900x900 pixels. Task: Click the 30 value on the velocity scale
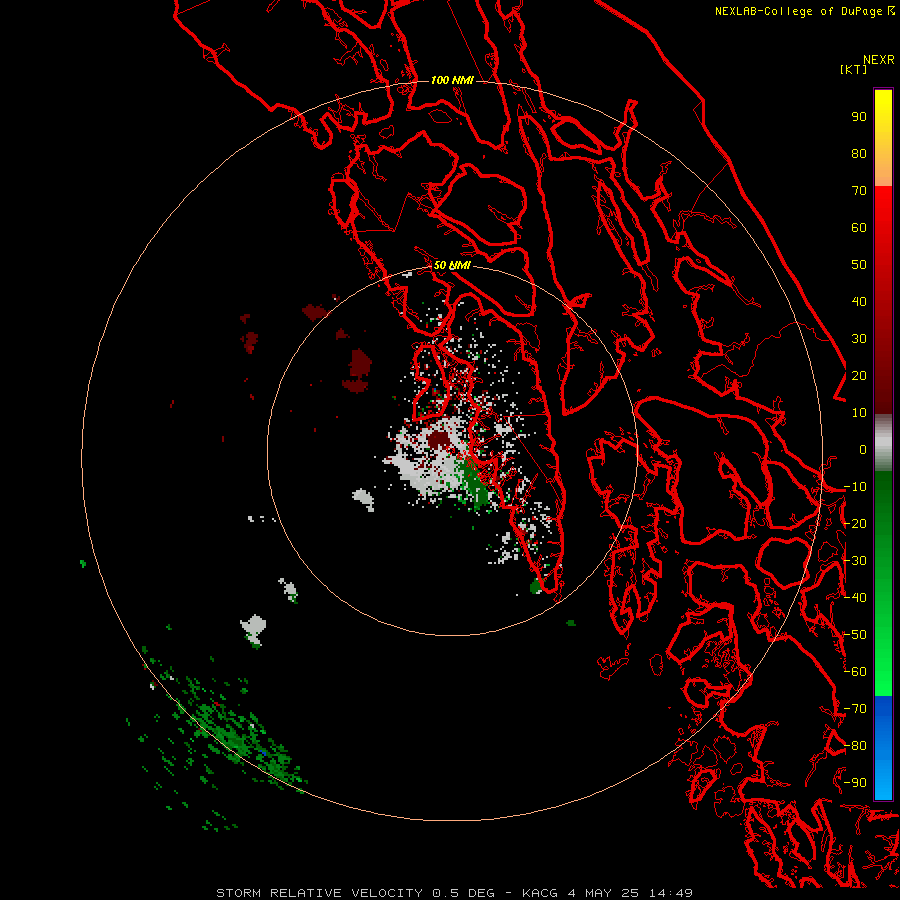point(859,339)
